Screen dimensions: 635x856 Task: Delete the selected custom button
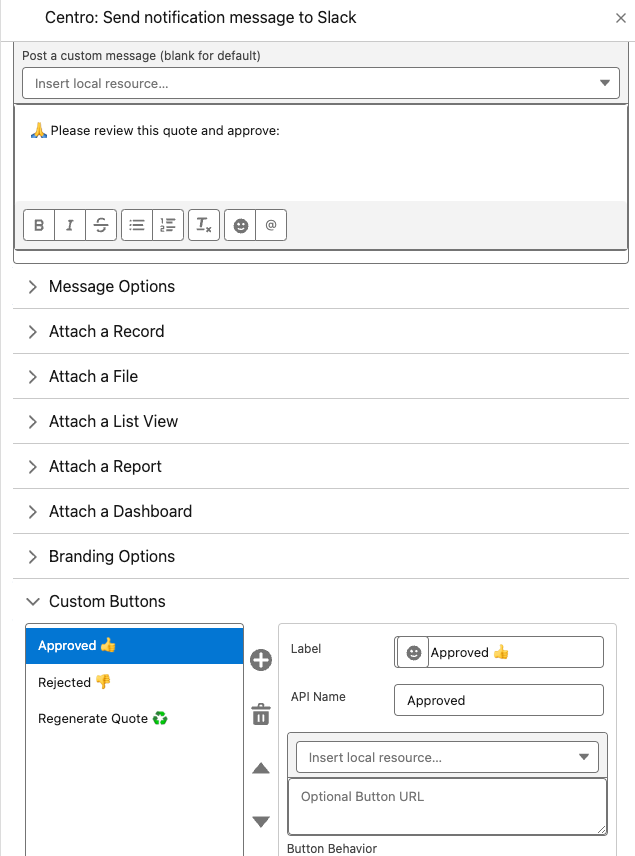(x=260, y=714)
